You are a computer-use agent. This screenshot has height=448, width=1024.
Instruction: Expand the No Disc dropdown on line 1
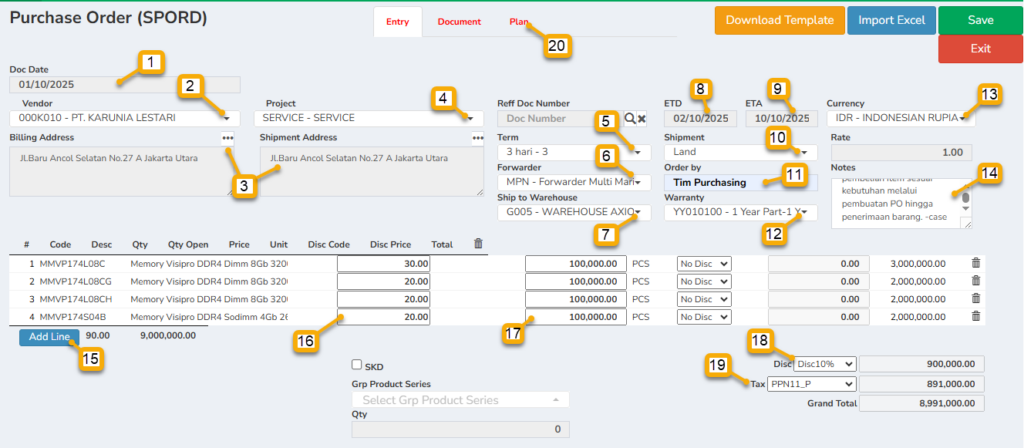coord(705,263)
